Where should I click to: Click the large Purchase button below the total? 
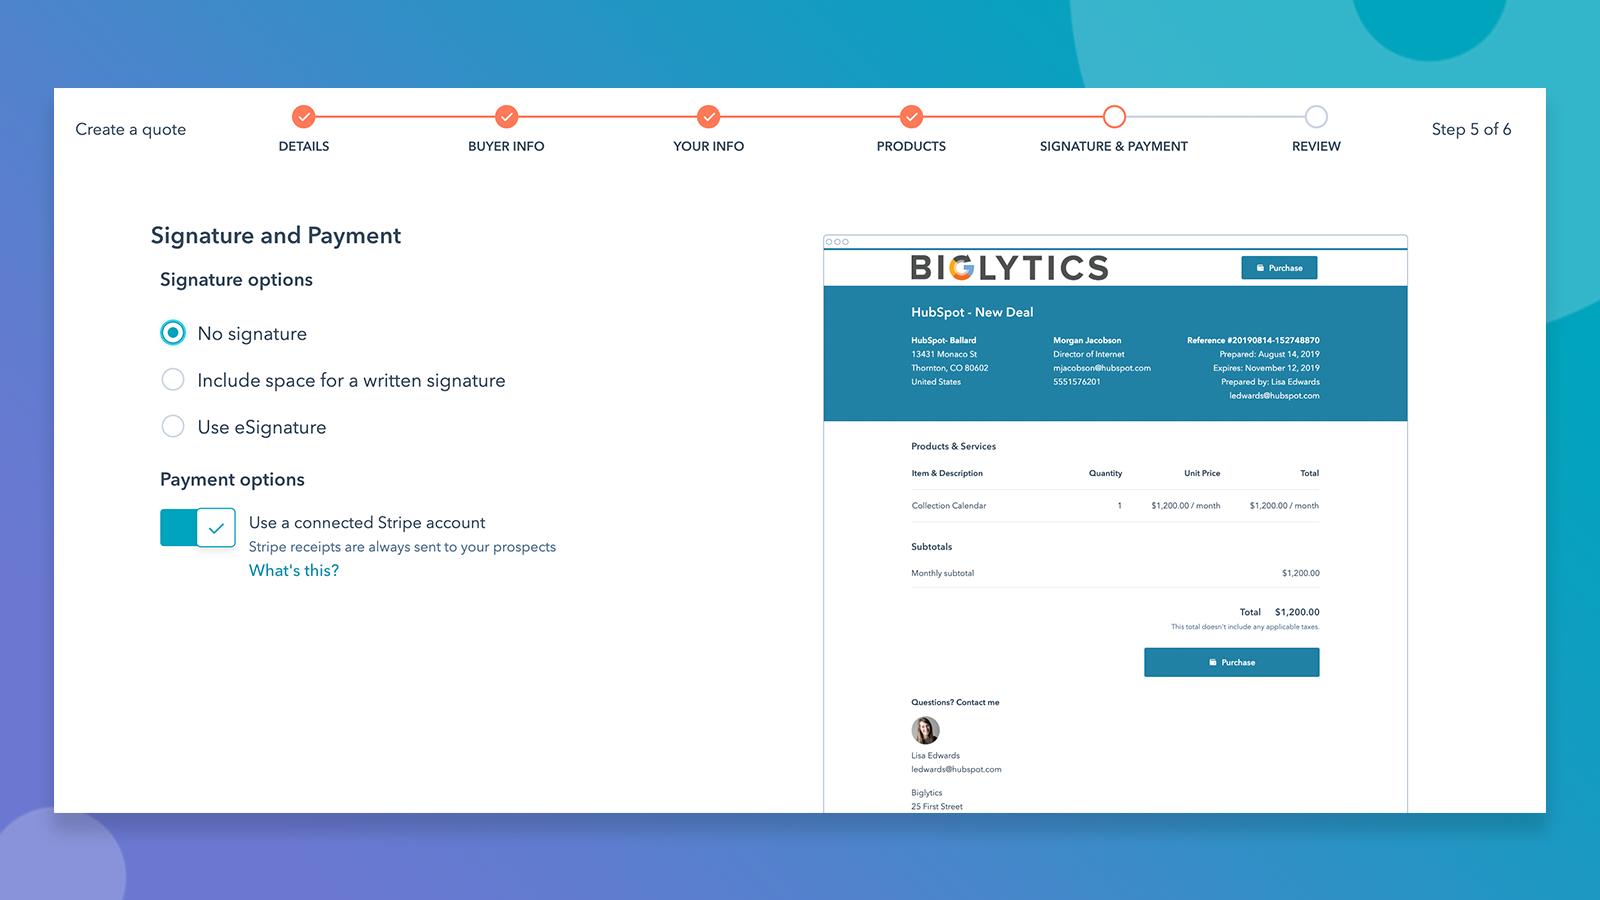(1232, 662)
